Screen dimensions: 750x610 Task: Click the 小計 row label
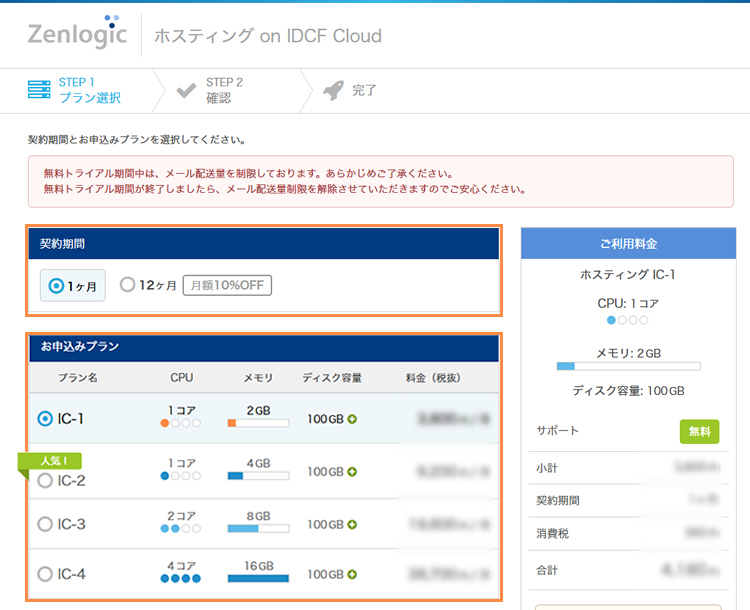coord(547,468)
